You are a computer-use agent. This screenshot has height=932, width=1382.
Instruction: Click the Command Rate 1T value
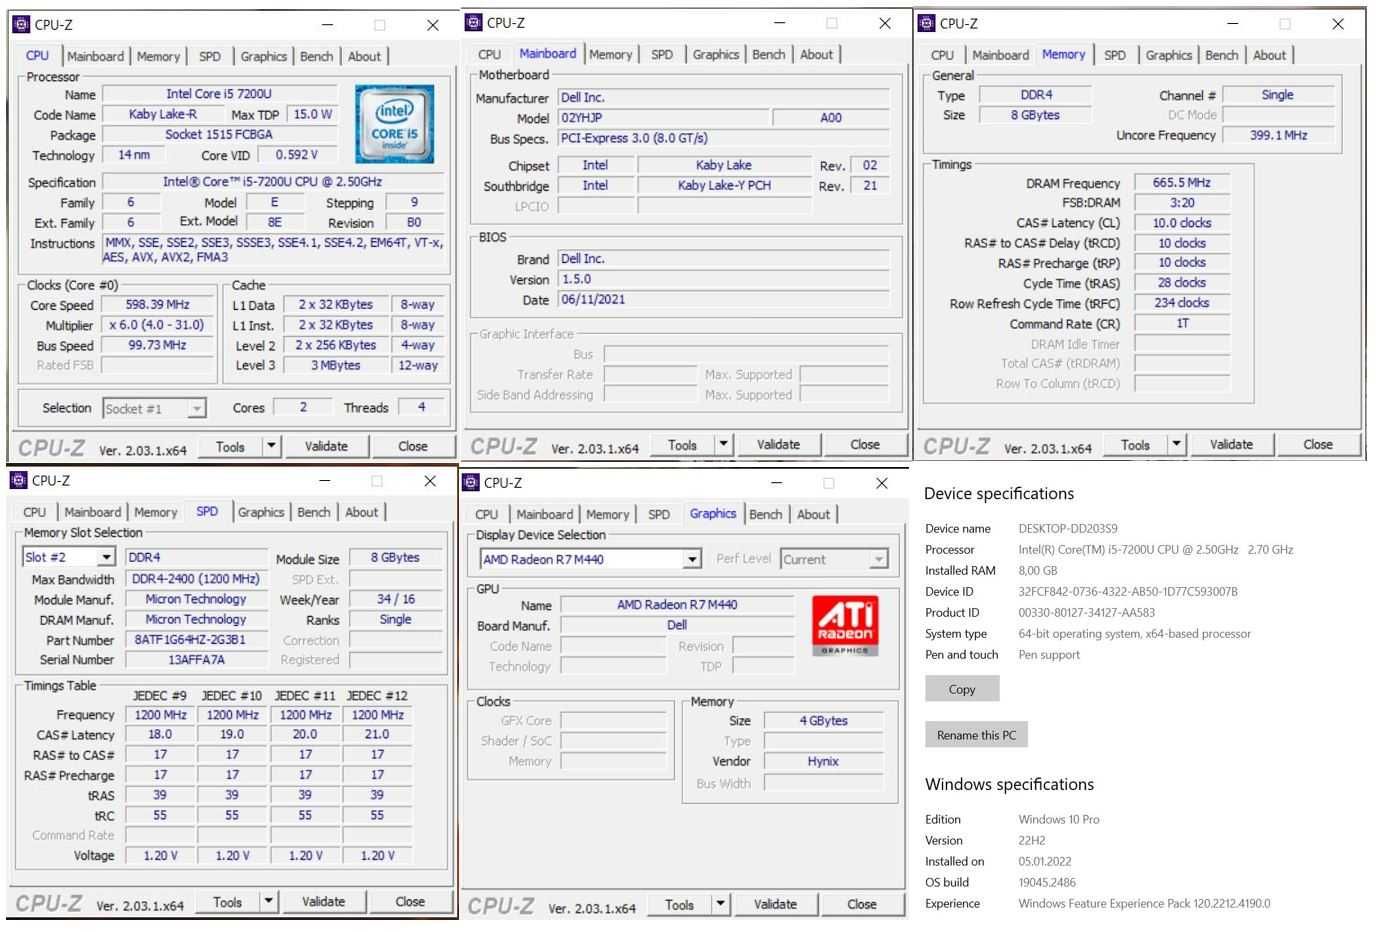coord(1181,323)
